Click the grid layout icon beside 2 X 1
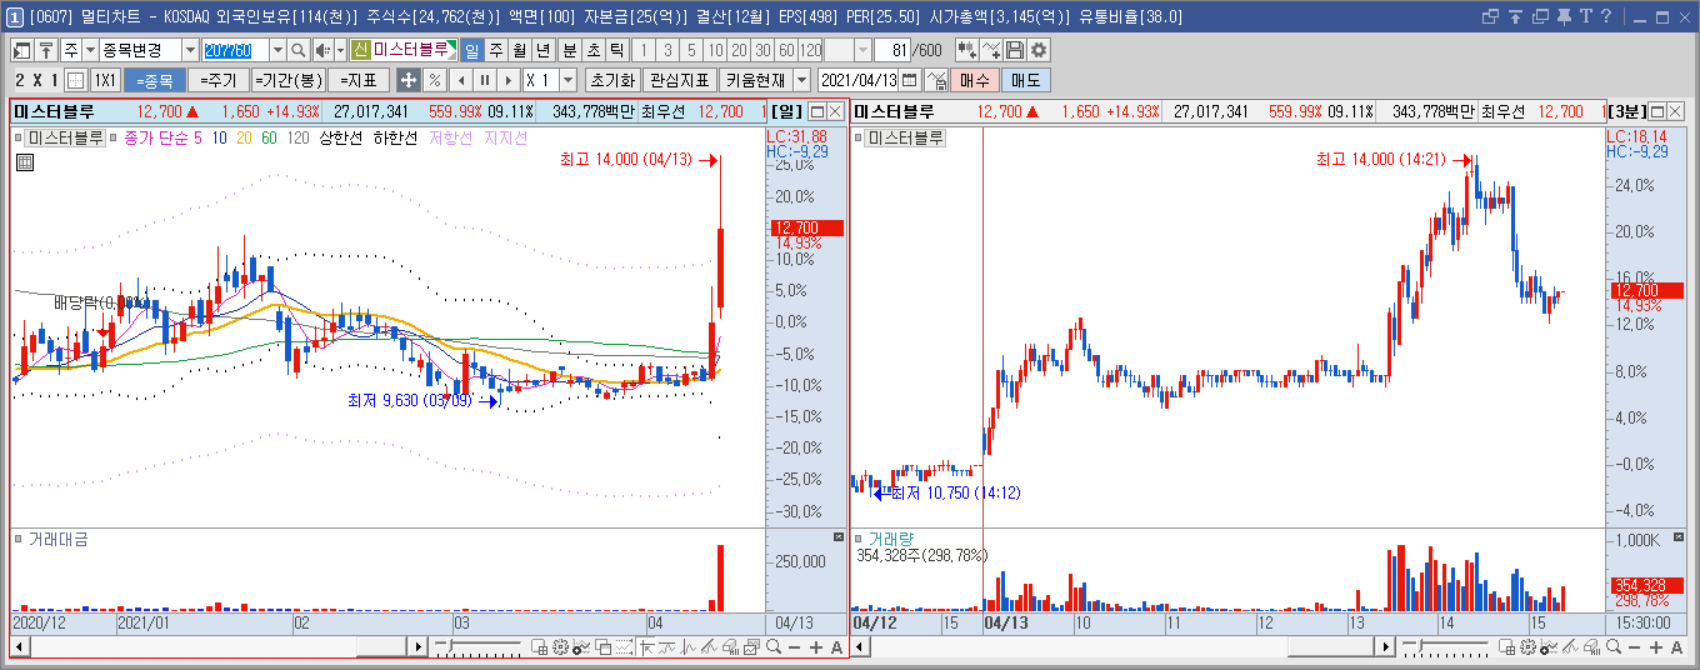The image size is (1700, 670). pos(75,80)
